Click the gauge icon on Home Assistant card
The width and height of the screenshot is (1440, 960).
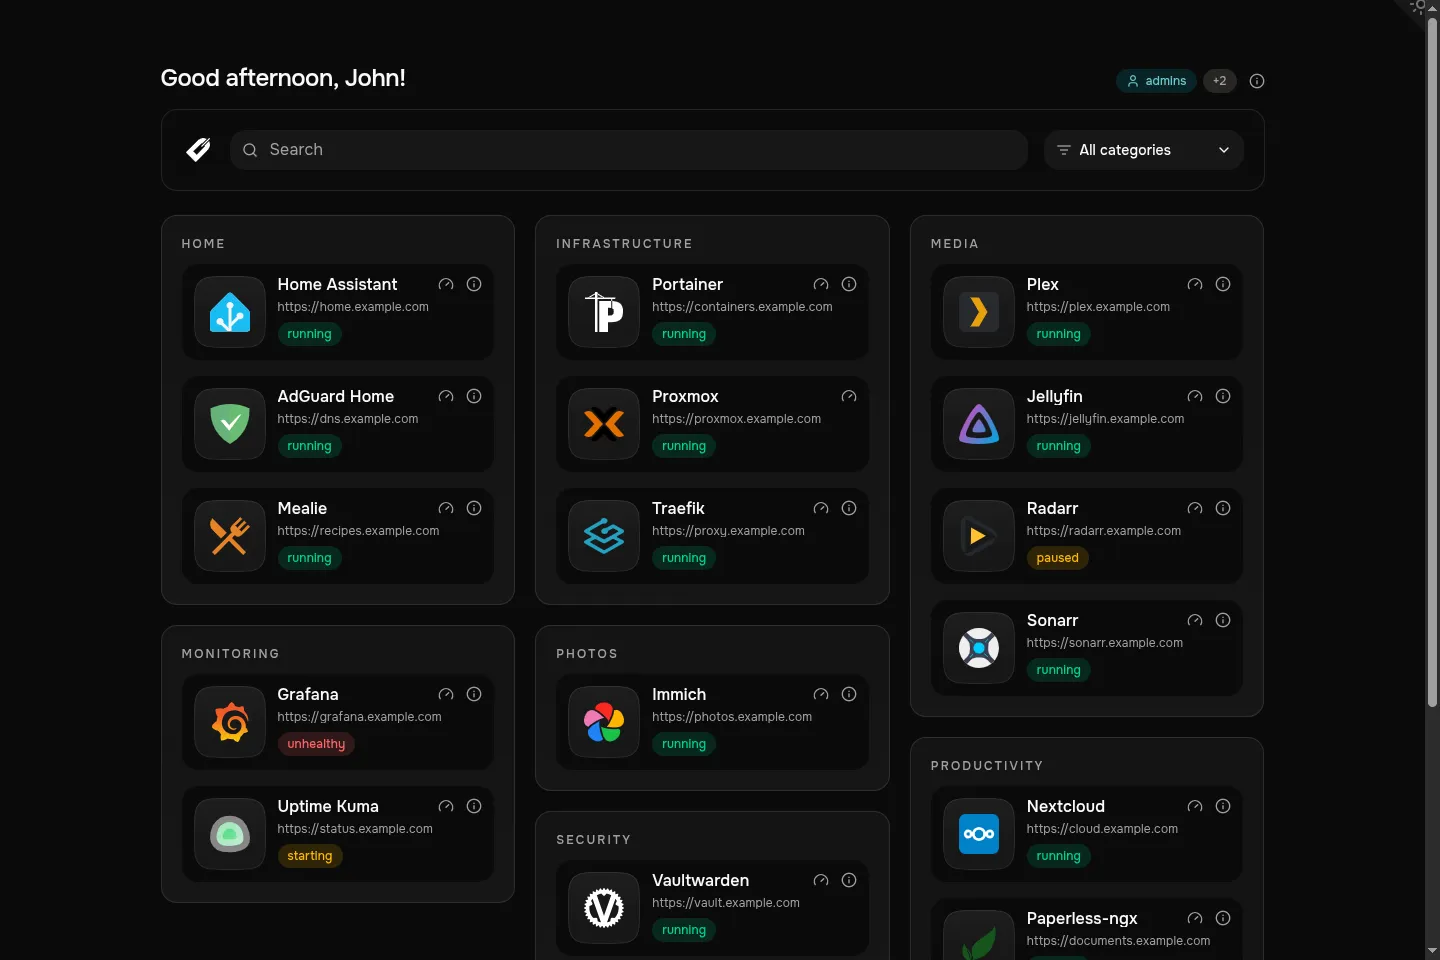point(446,284)
